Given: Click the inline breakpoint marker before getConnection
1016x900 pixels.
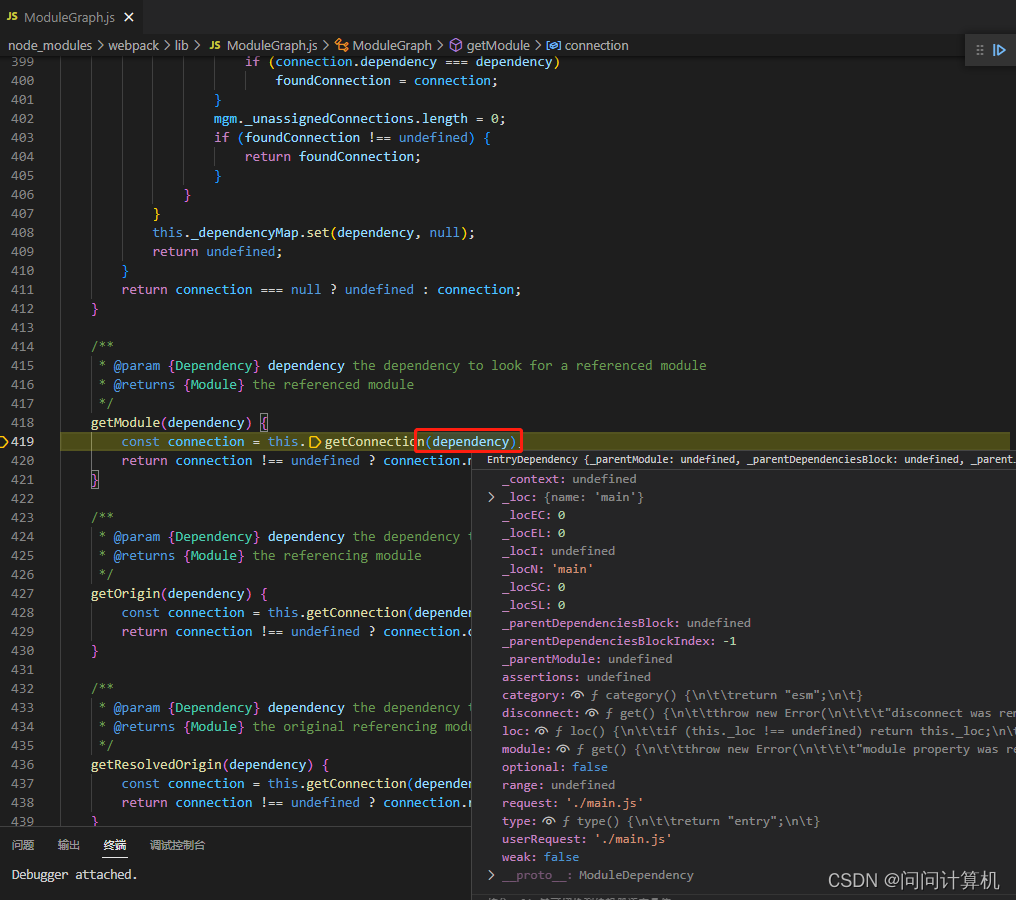Looking at the screenshot, I should click(x=315, y=442).
